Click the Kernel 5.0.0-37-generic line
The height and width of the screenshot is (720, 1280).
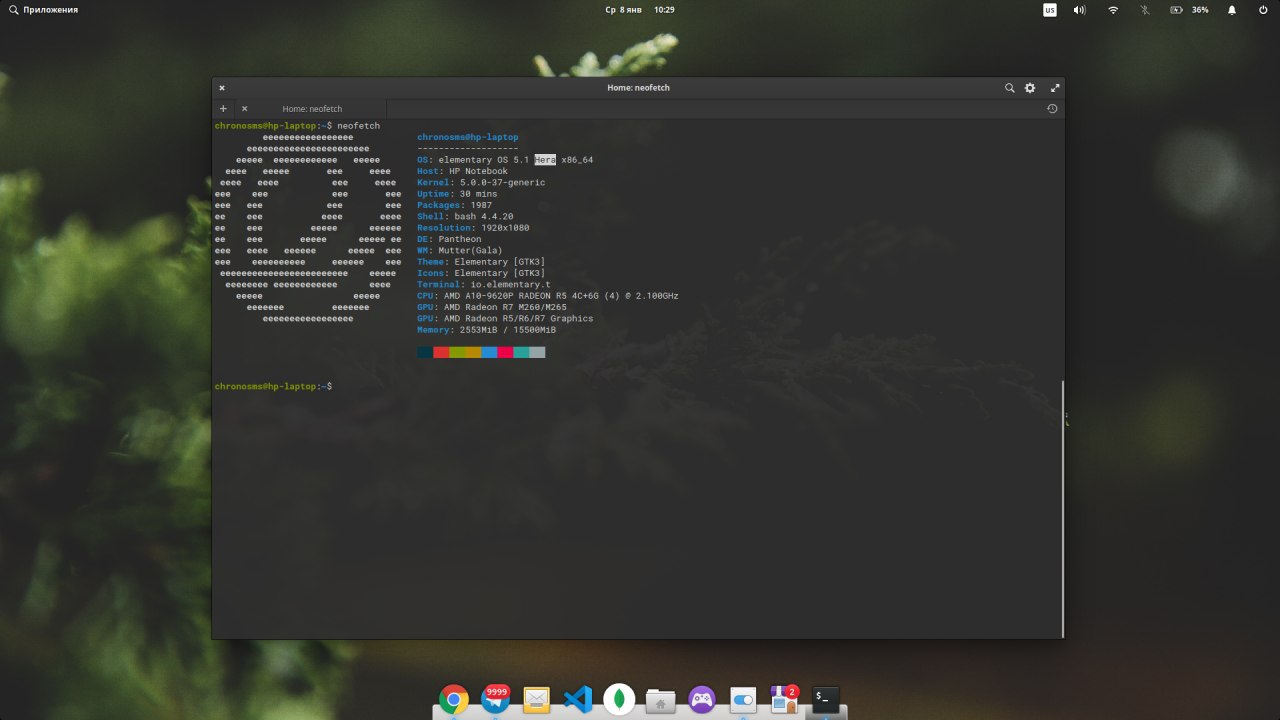(481, 183)
